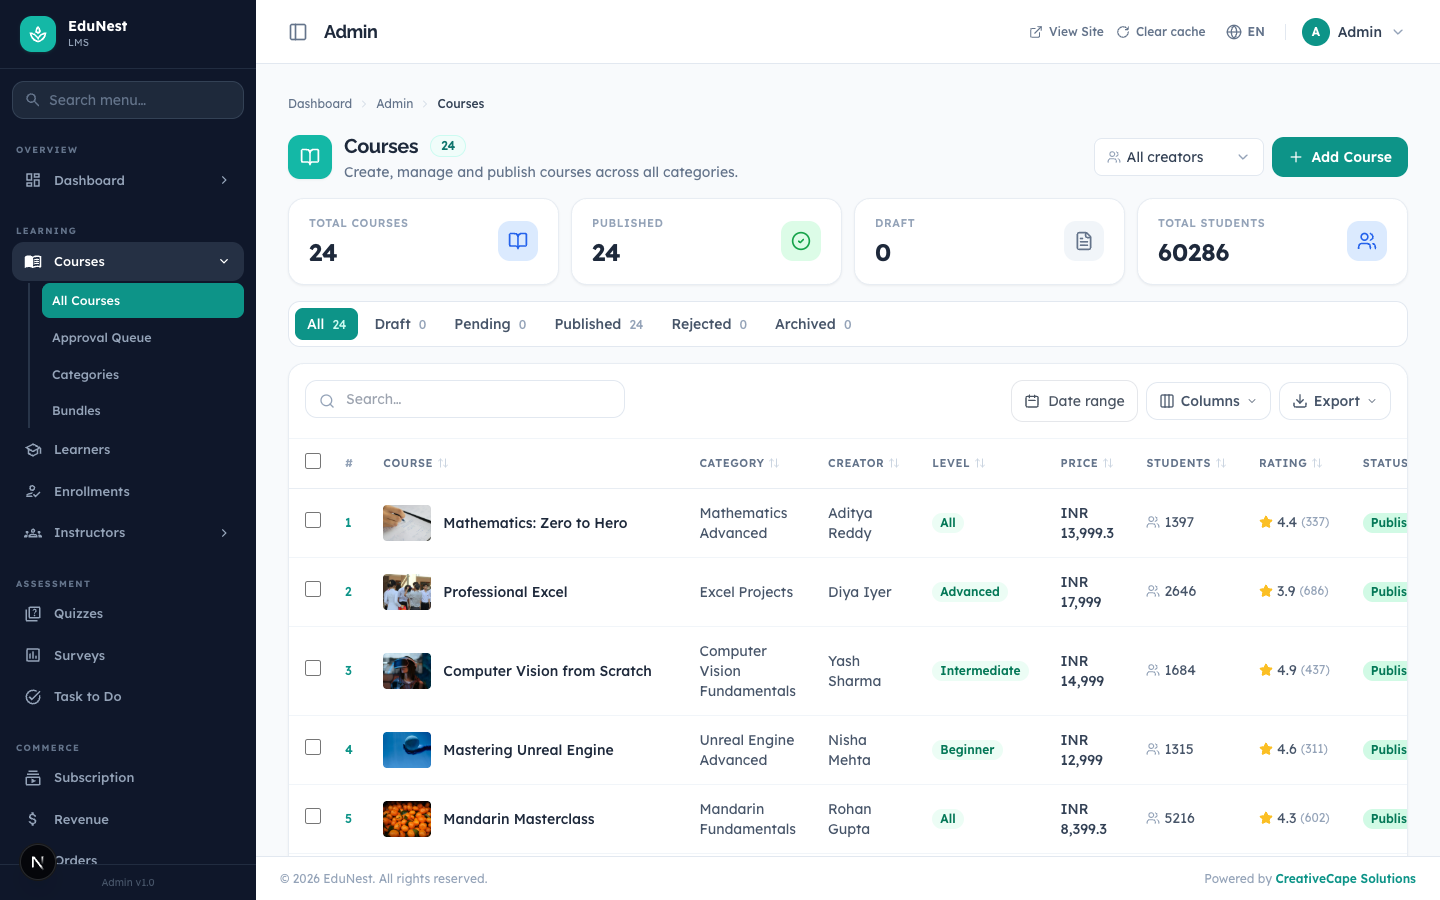Open the CreativeCape Solutions link
Image resolution: width=1440 pixels, height=900 pixels.
[x=1345, y=879]
